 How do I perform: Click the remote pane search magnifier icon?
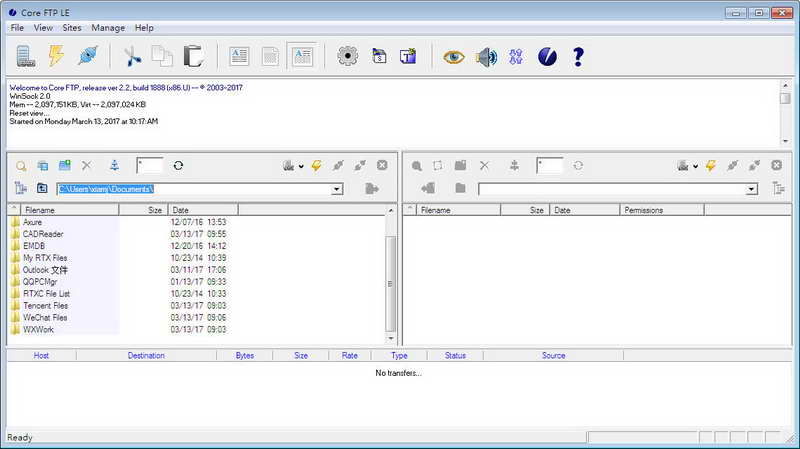[x=417, y=166]
